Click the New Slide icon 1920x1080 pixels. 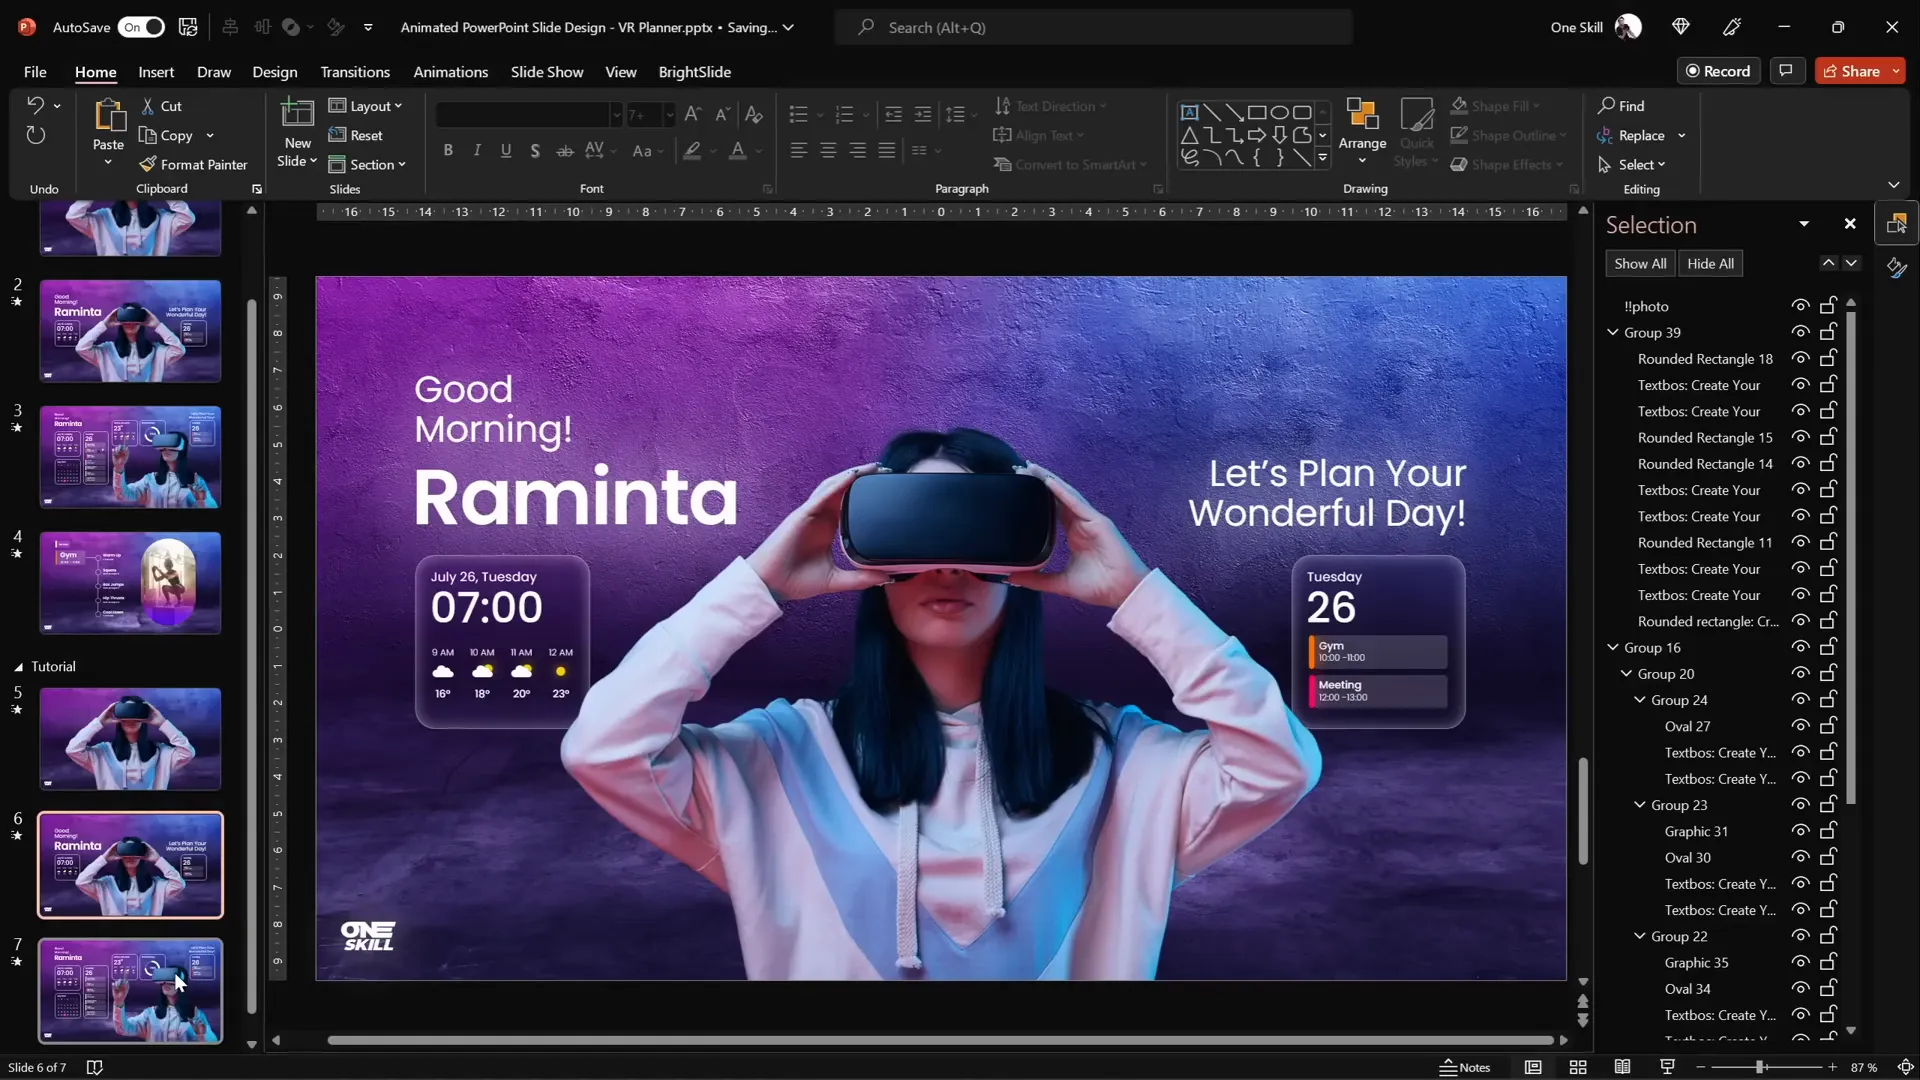point(297,117)
